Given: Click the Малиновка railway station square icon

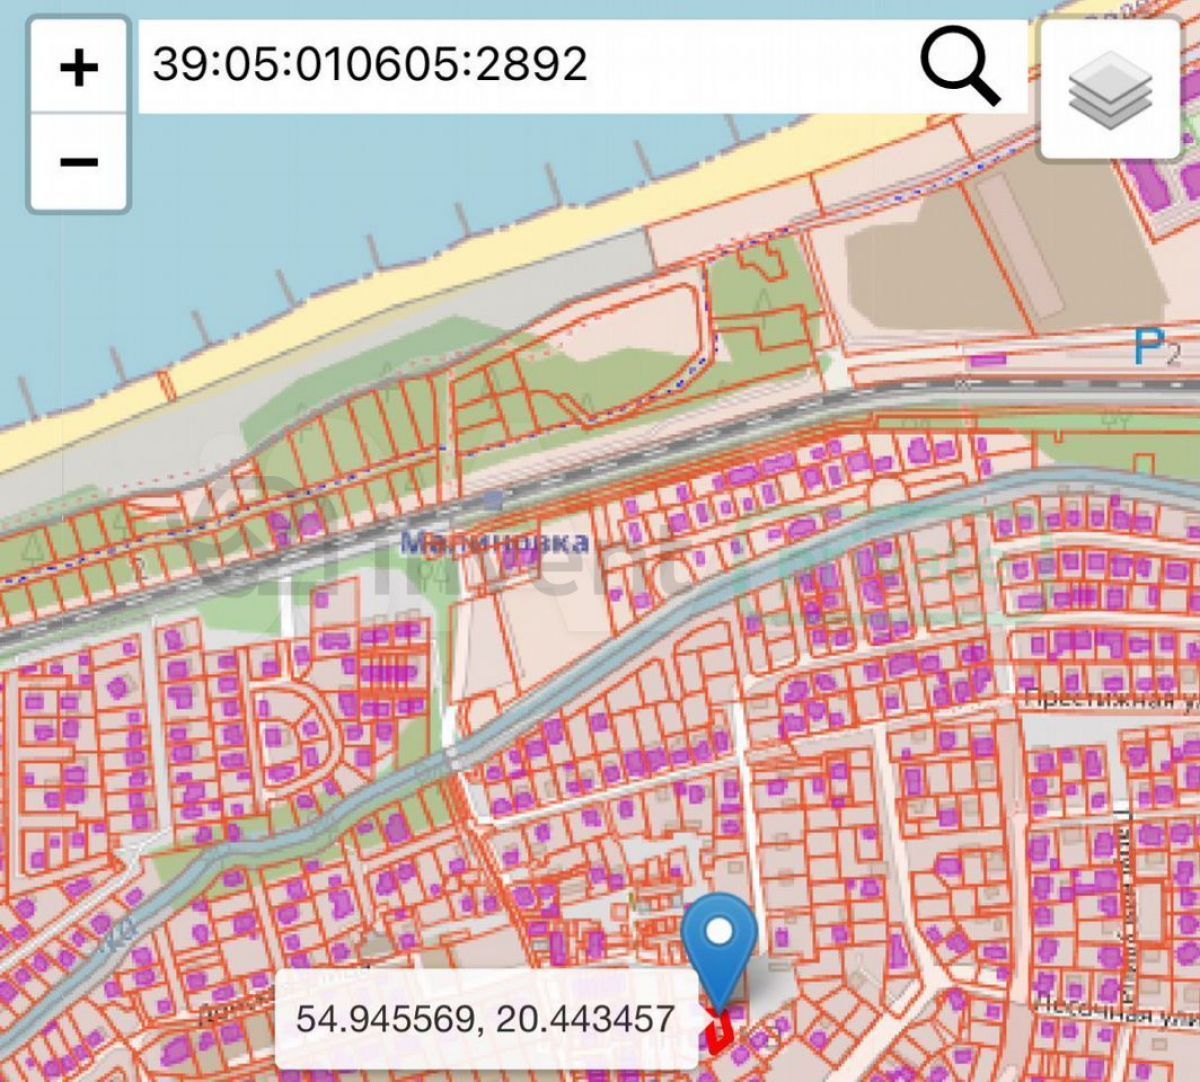Looking at the screenshot, I should (x=491, y=499).
